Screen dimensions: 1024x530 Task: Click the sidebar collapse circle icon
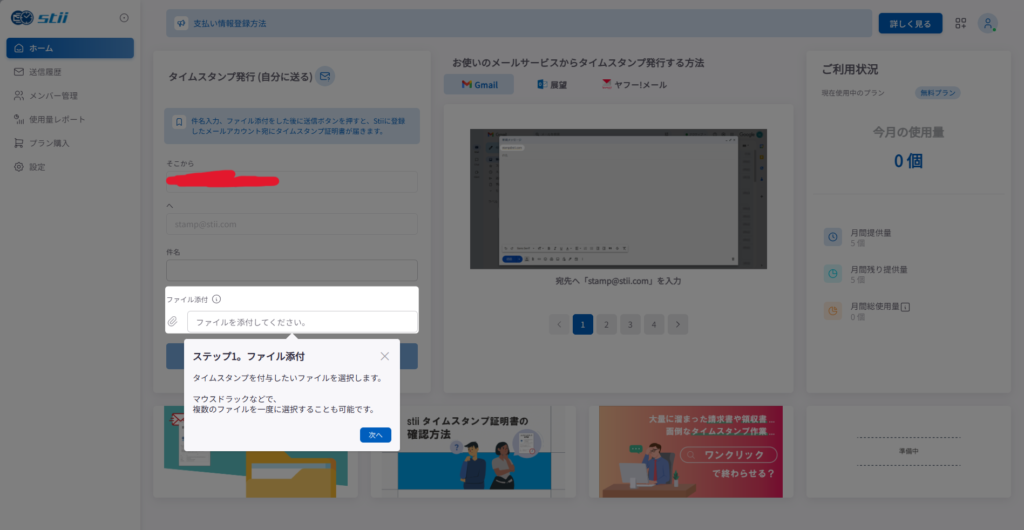point(124,18)
